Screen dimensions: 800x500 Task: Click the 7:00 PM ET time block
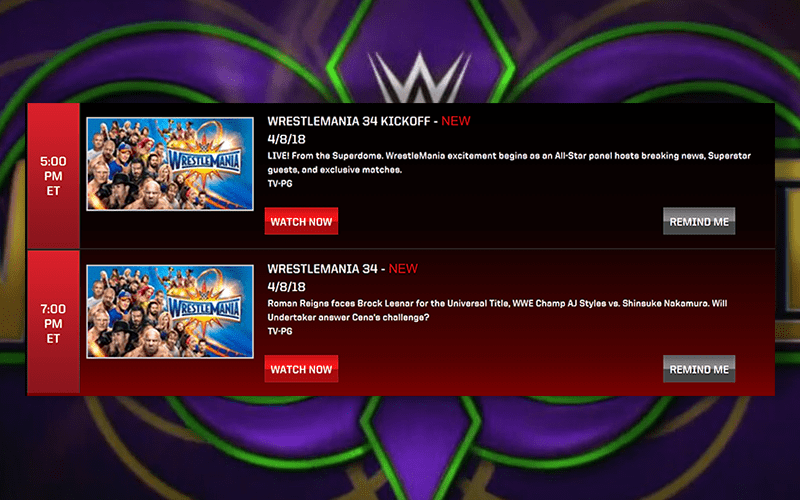(x=53, y=323)
